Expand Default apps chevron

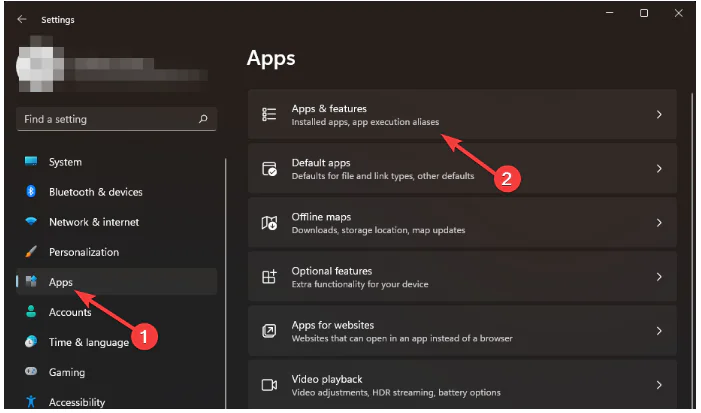click(659, 169)
